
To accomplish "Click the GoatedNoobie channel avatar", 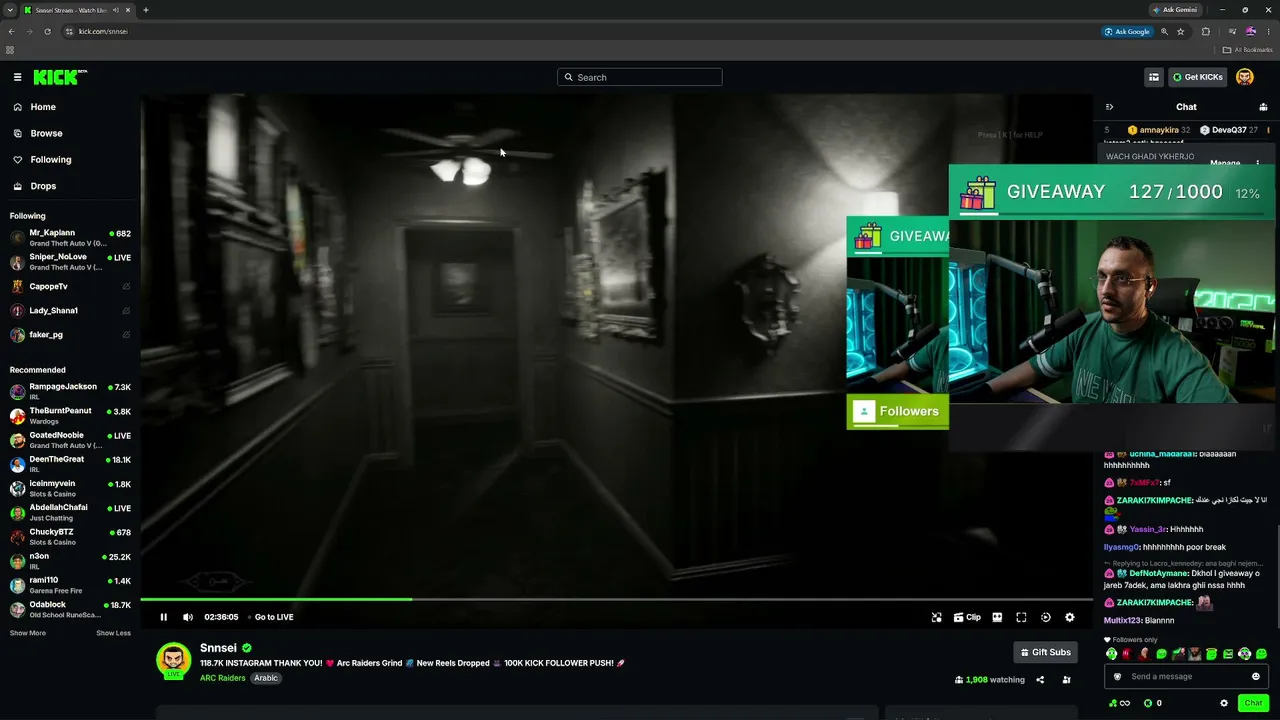I will 17,440.
